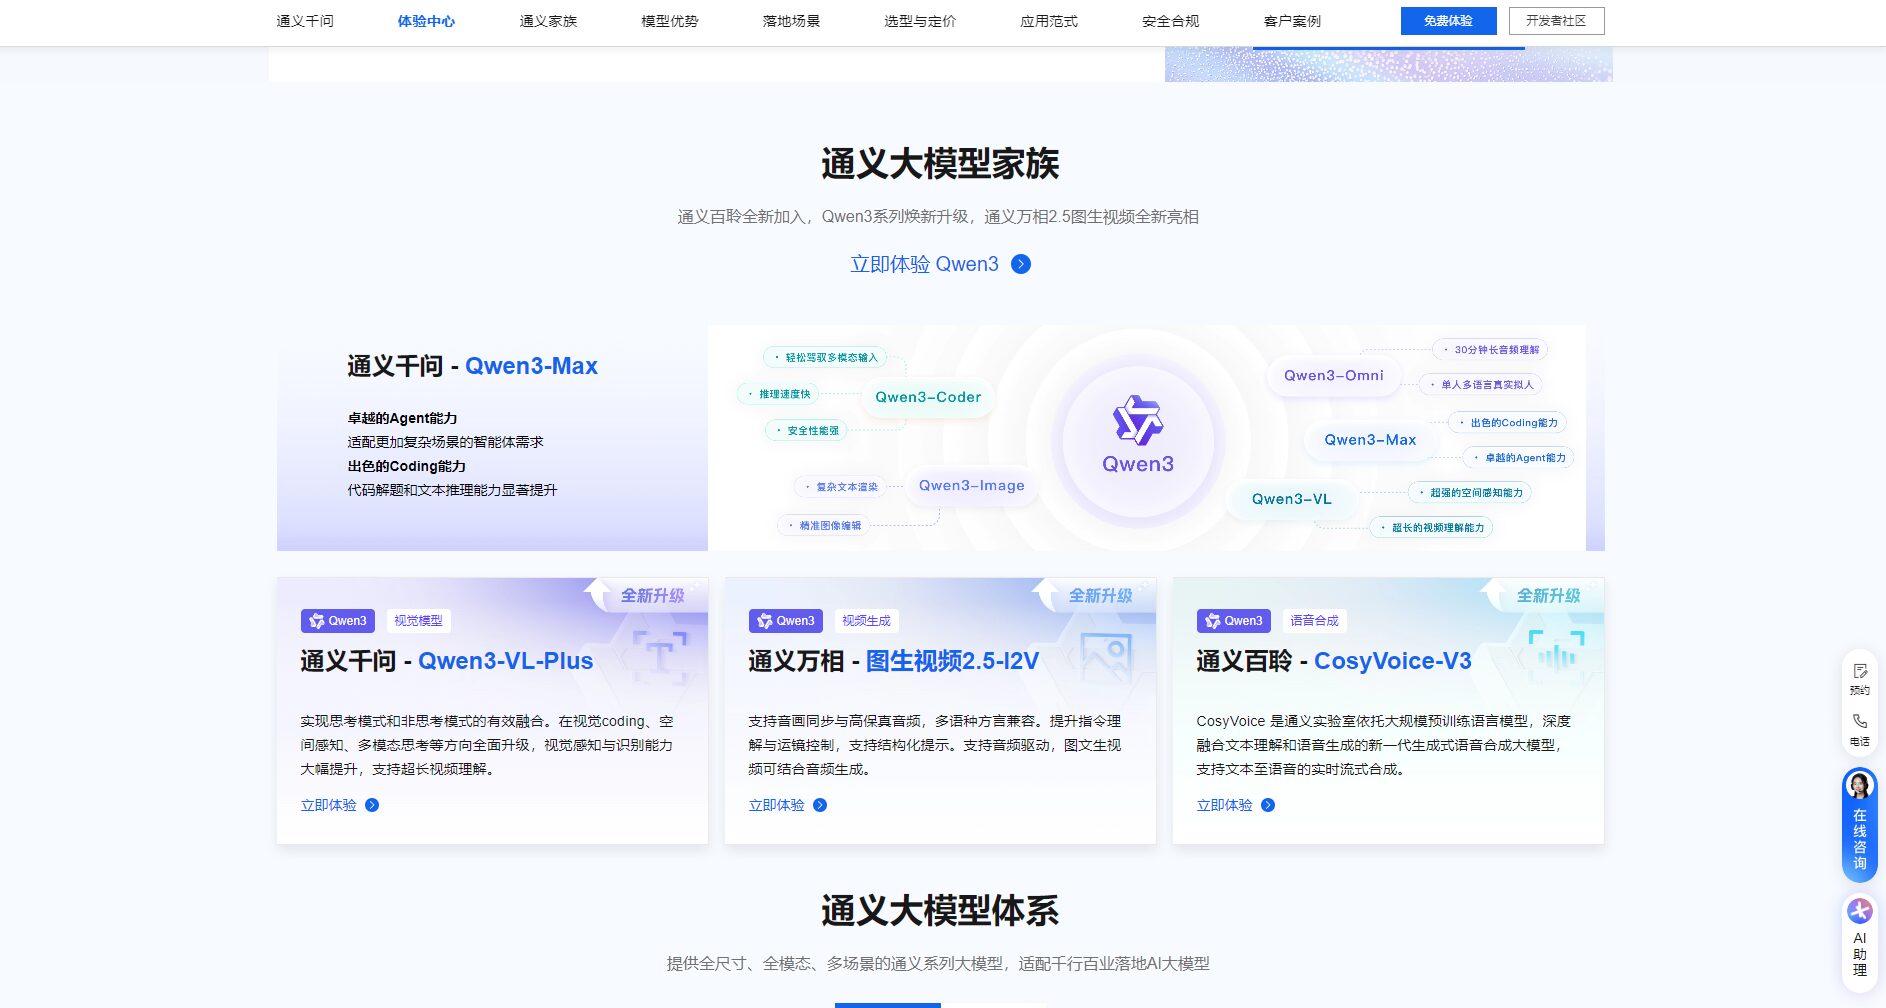The height and width of the screenshot is (1008, 1886).
Task: Open 客户案例 nav item
Action: (1292, 21)
